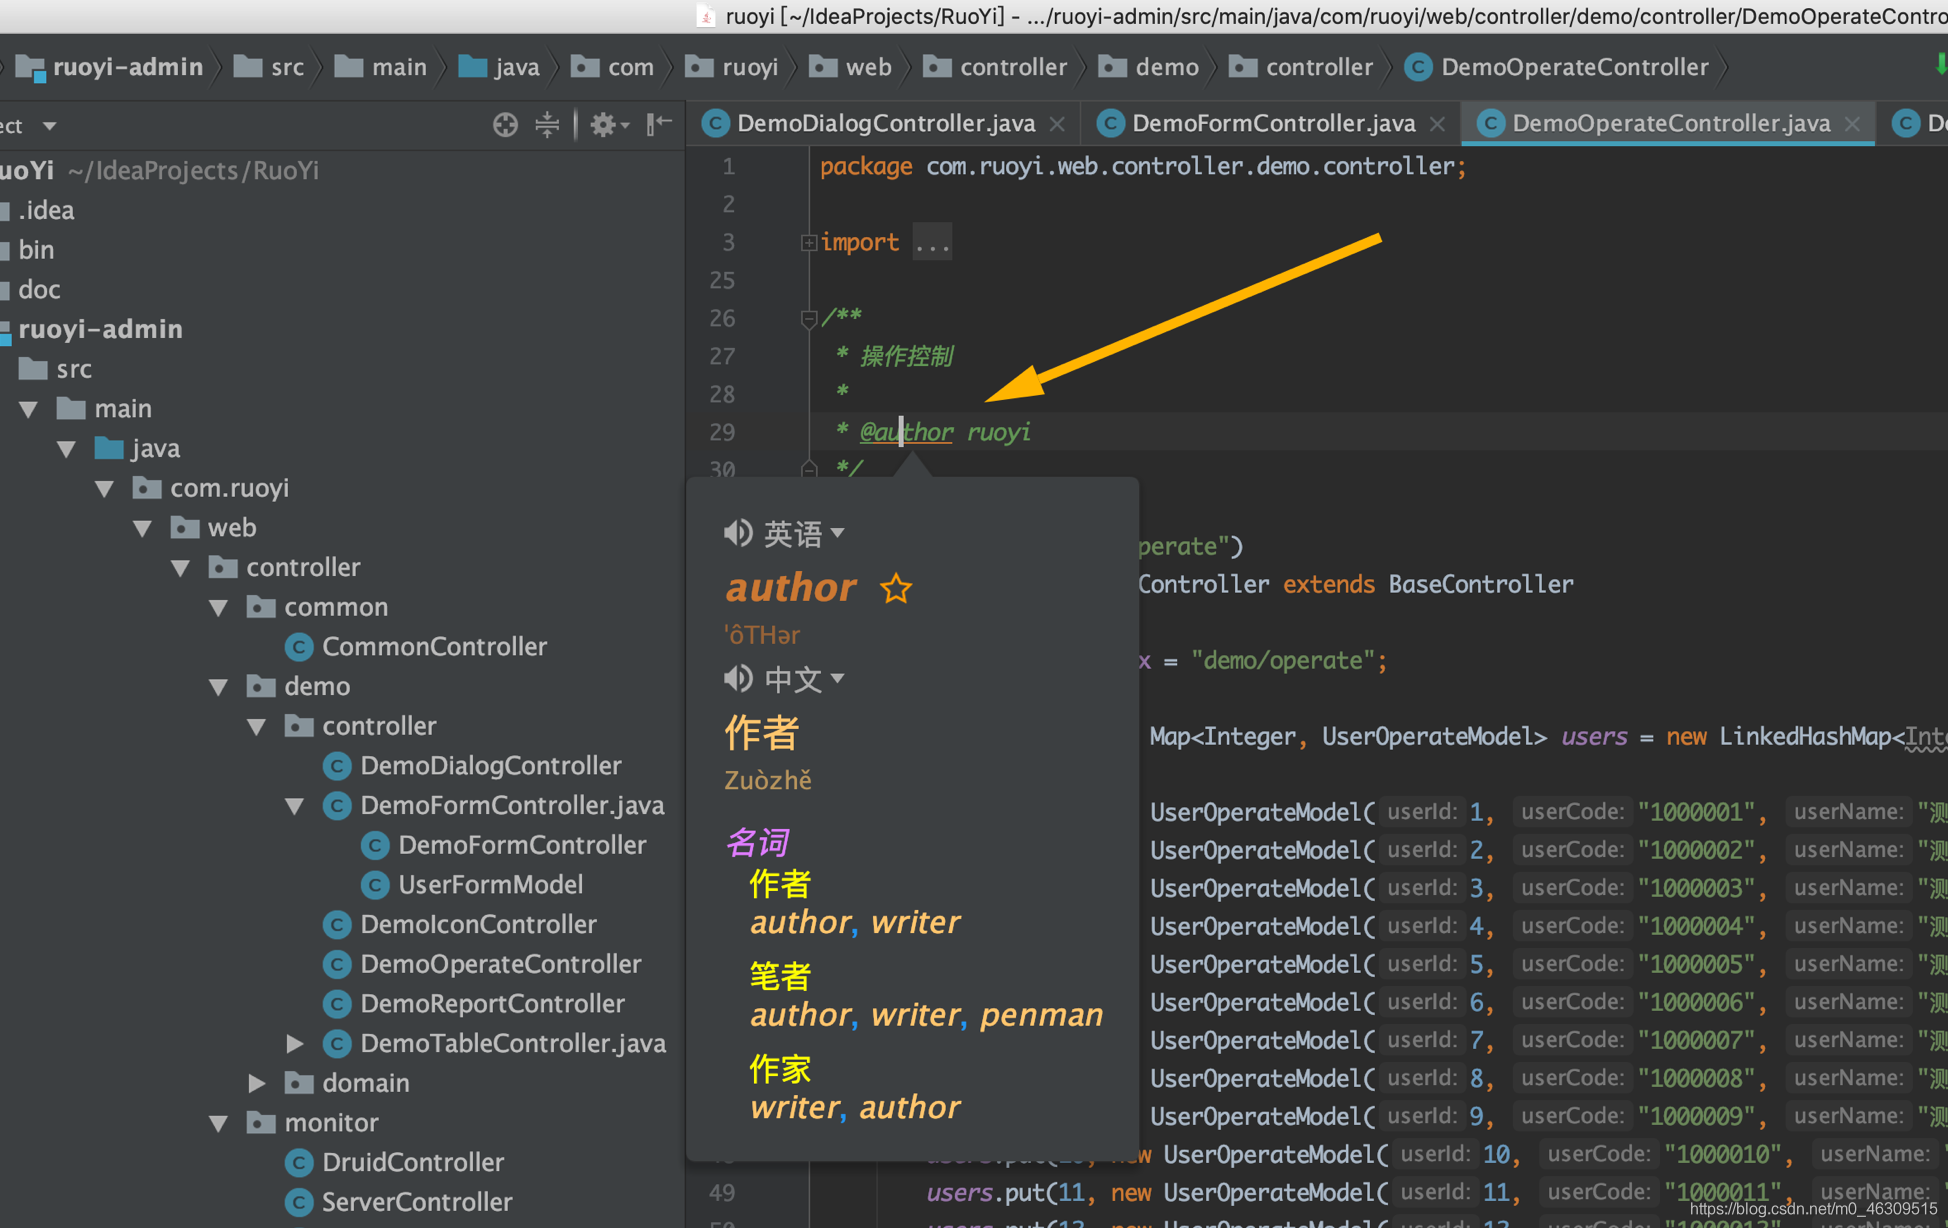Open the Chinese target language dropdown
Screen dimensions: 1948x1228
pos(804,679)
